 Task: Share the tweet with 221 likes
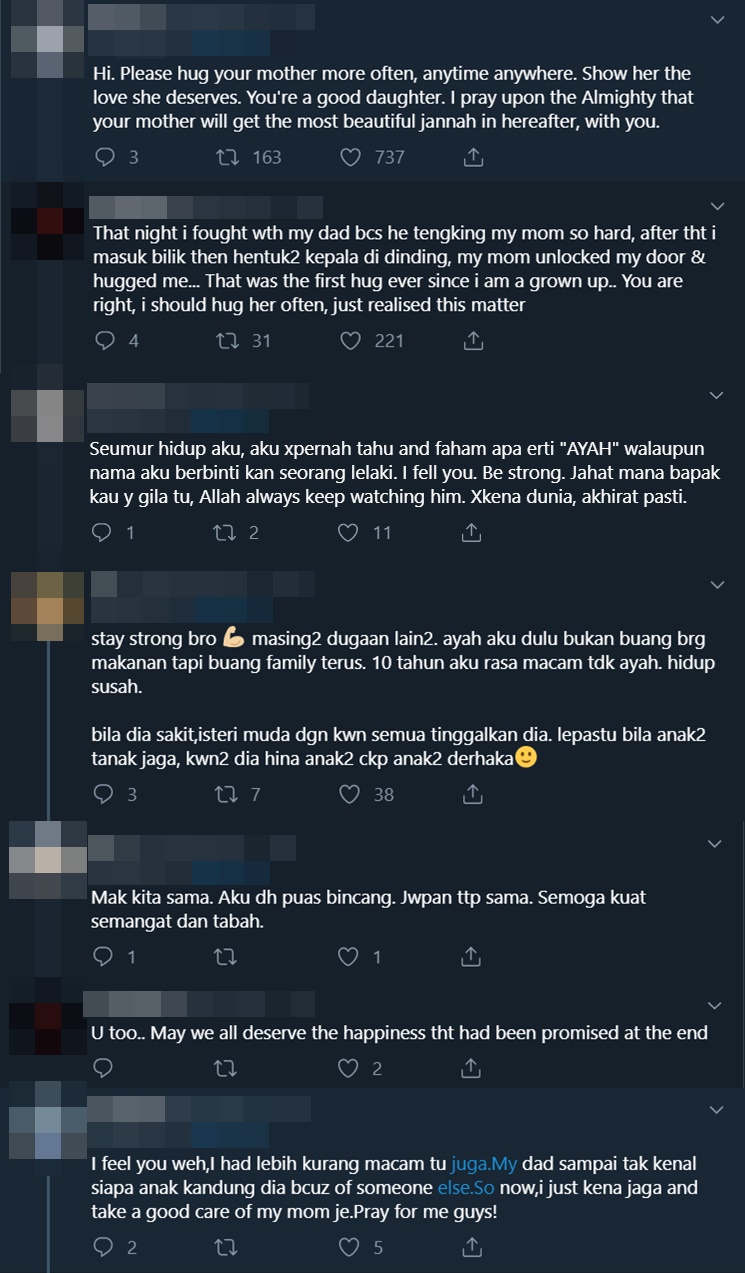coord(474,341)
